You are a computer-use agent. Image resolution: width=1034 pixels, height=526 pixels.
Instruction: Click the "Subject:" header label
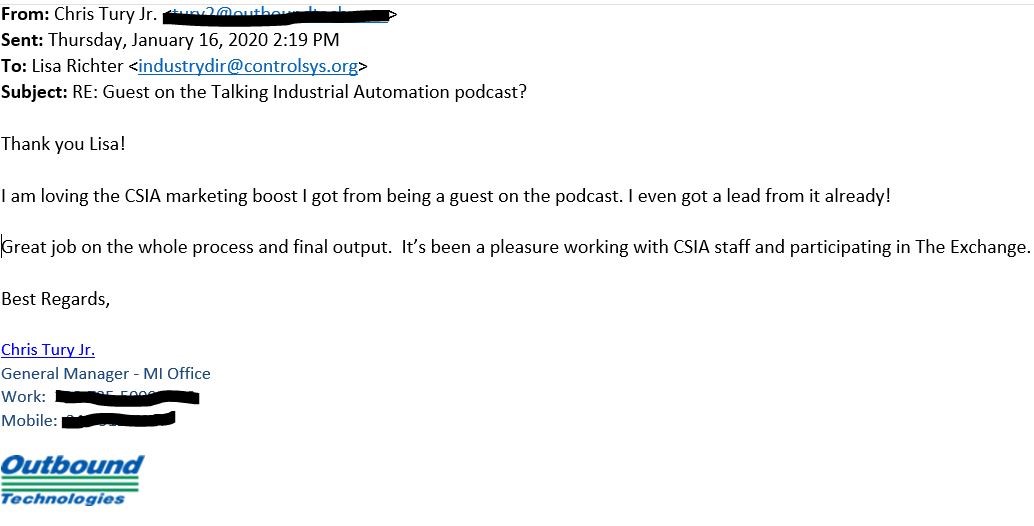point(34,92)
